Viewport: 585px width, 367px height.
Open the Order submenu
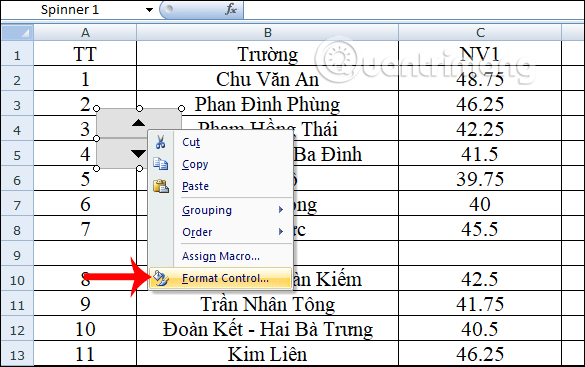[220, 232]
